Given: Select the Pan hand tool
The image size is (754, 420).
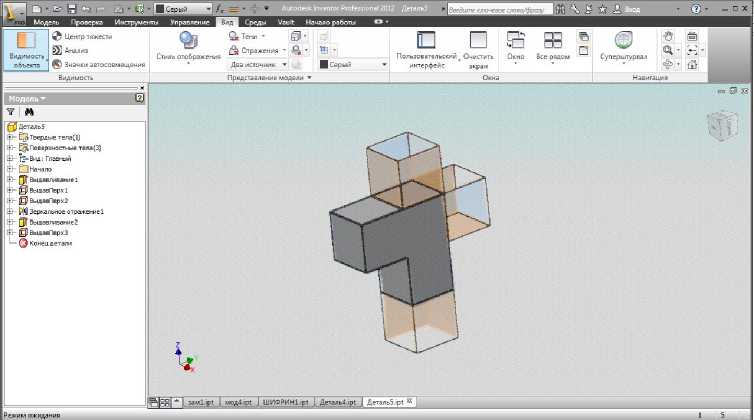Looking at the screenshot, I should (668, 36).
